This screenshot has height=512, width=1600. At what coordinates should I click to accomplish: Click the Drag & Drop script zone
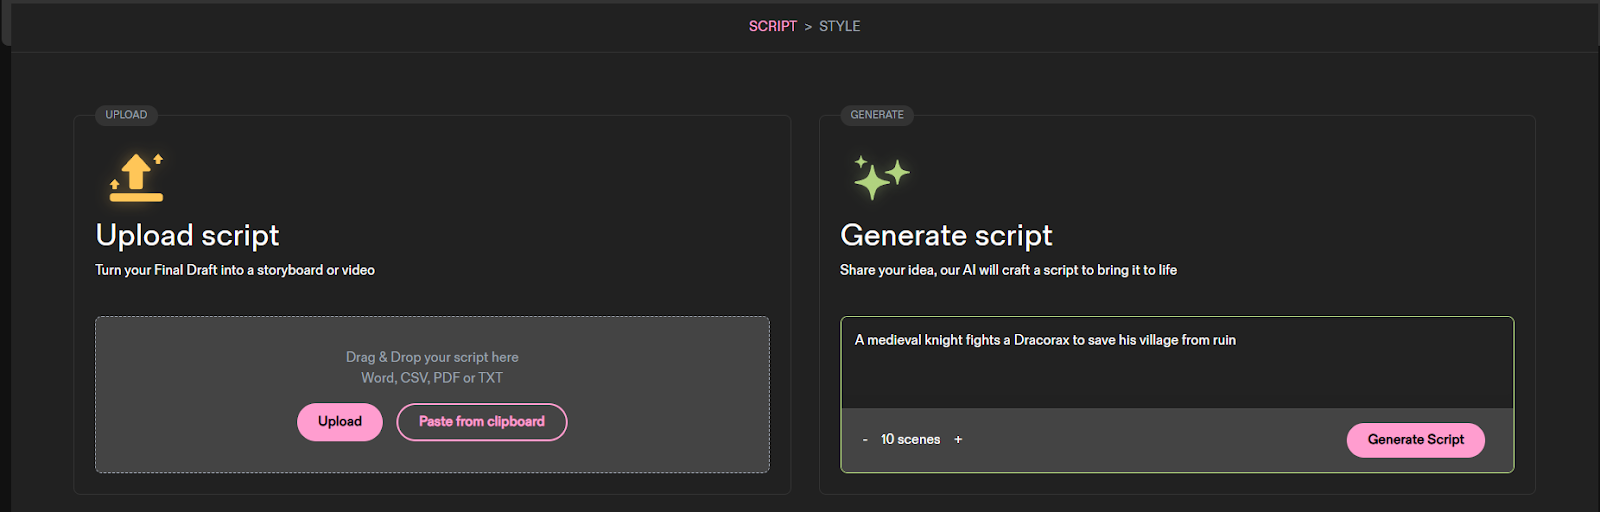[x=432, y=395]
